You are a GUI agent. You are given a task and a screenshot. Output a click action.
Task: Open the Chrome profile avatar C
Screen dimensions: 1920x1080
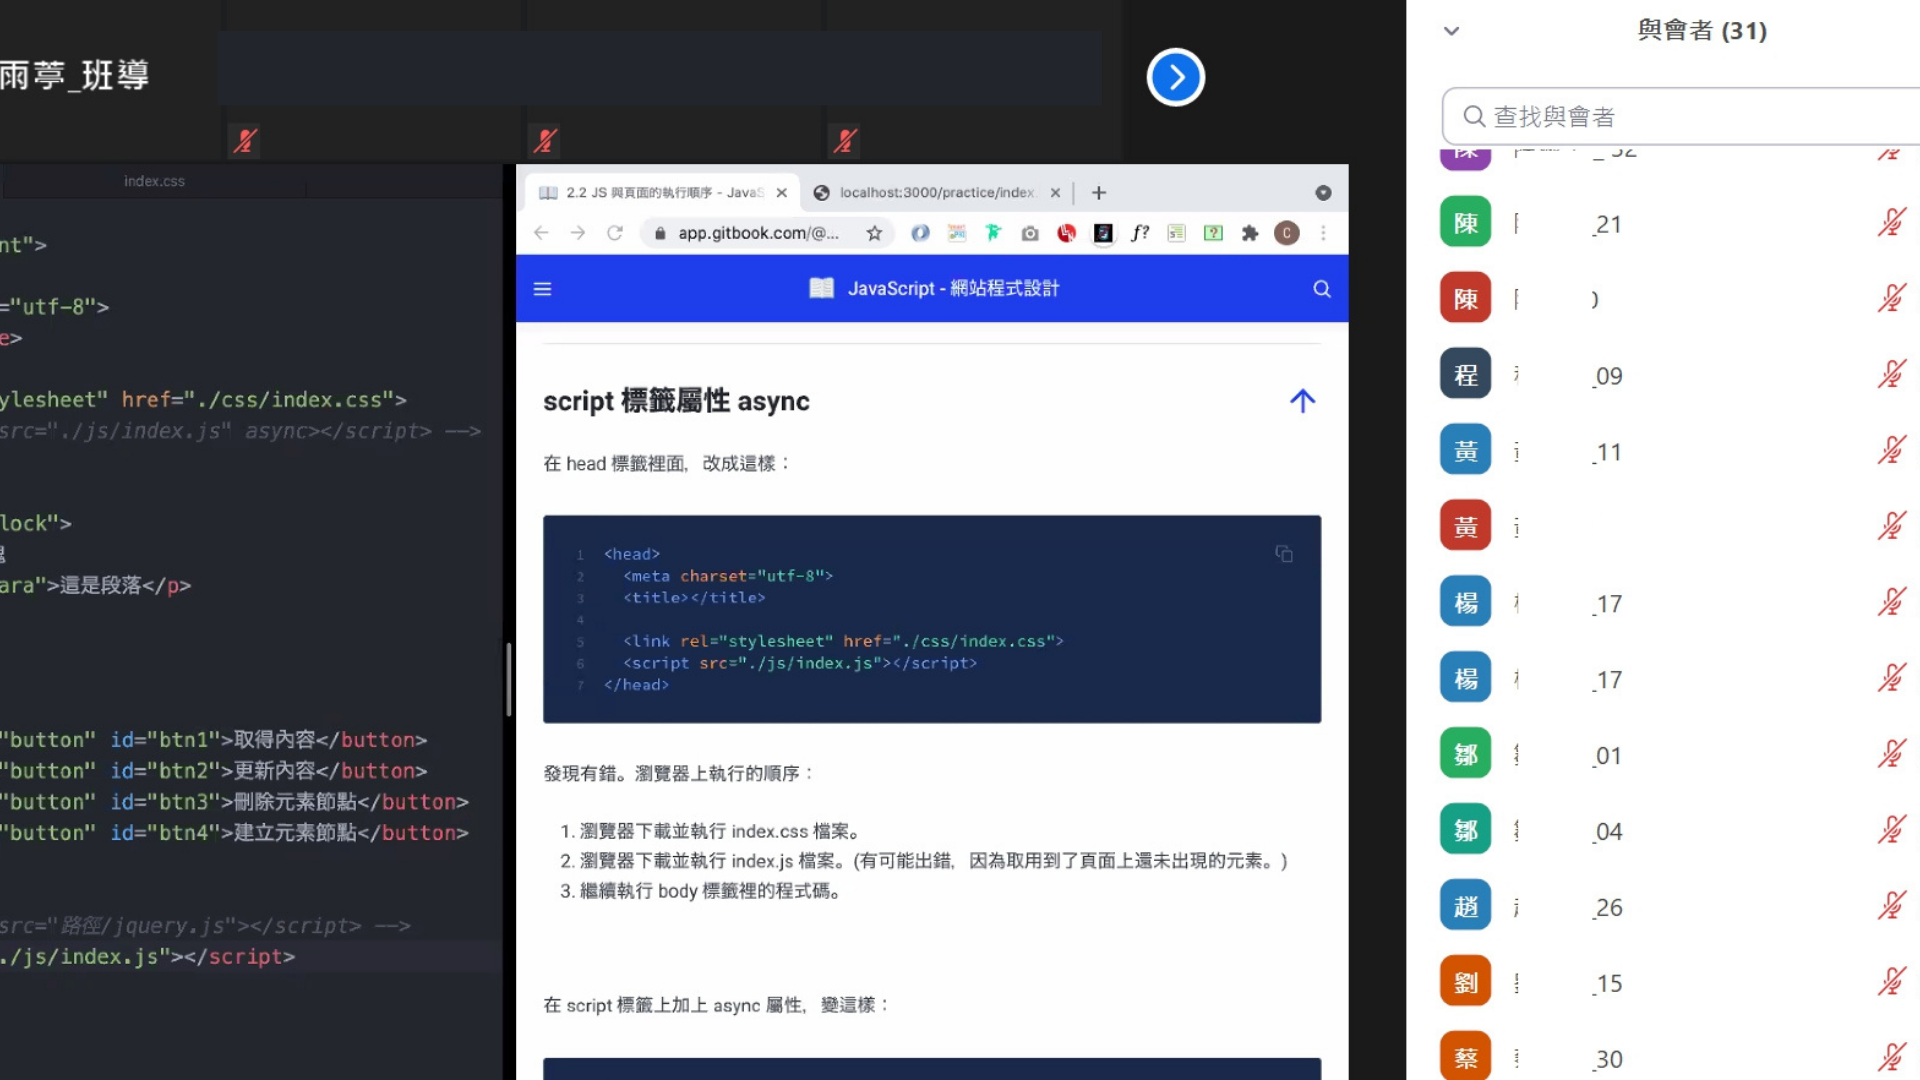point(1287,233)
